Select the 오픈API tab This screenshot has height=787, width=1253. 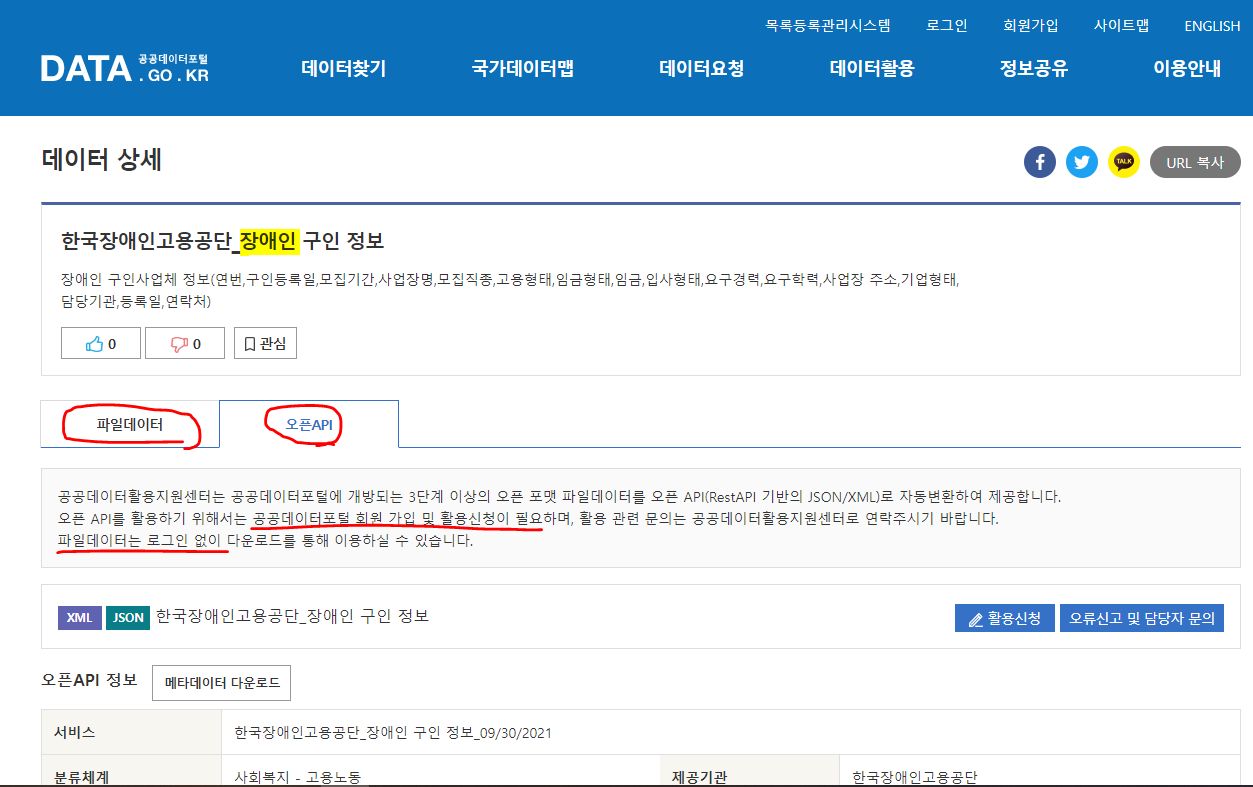[x=309, y=424]
